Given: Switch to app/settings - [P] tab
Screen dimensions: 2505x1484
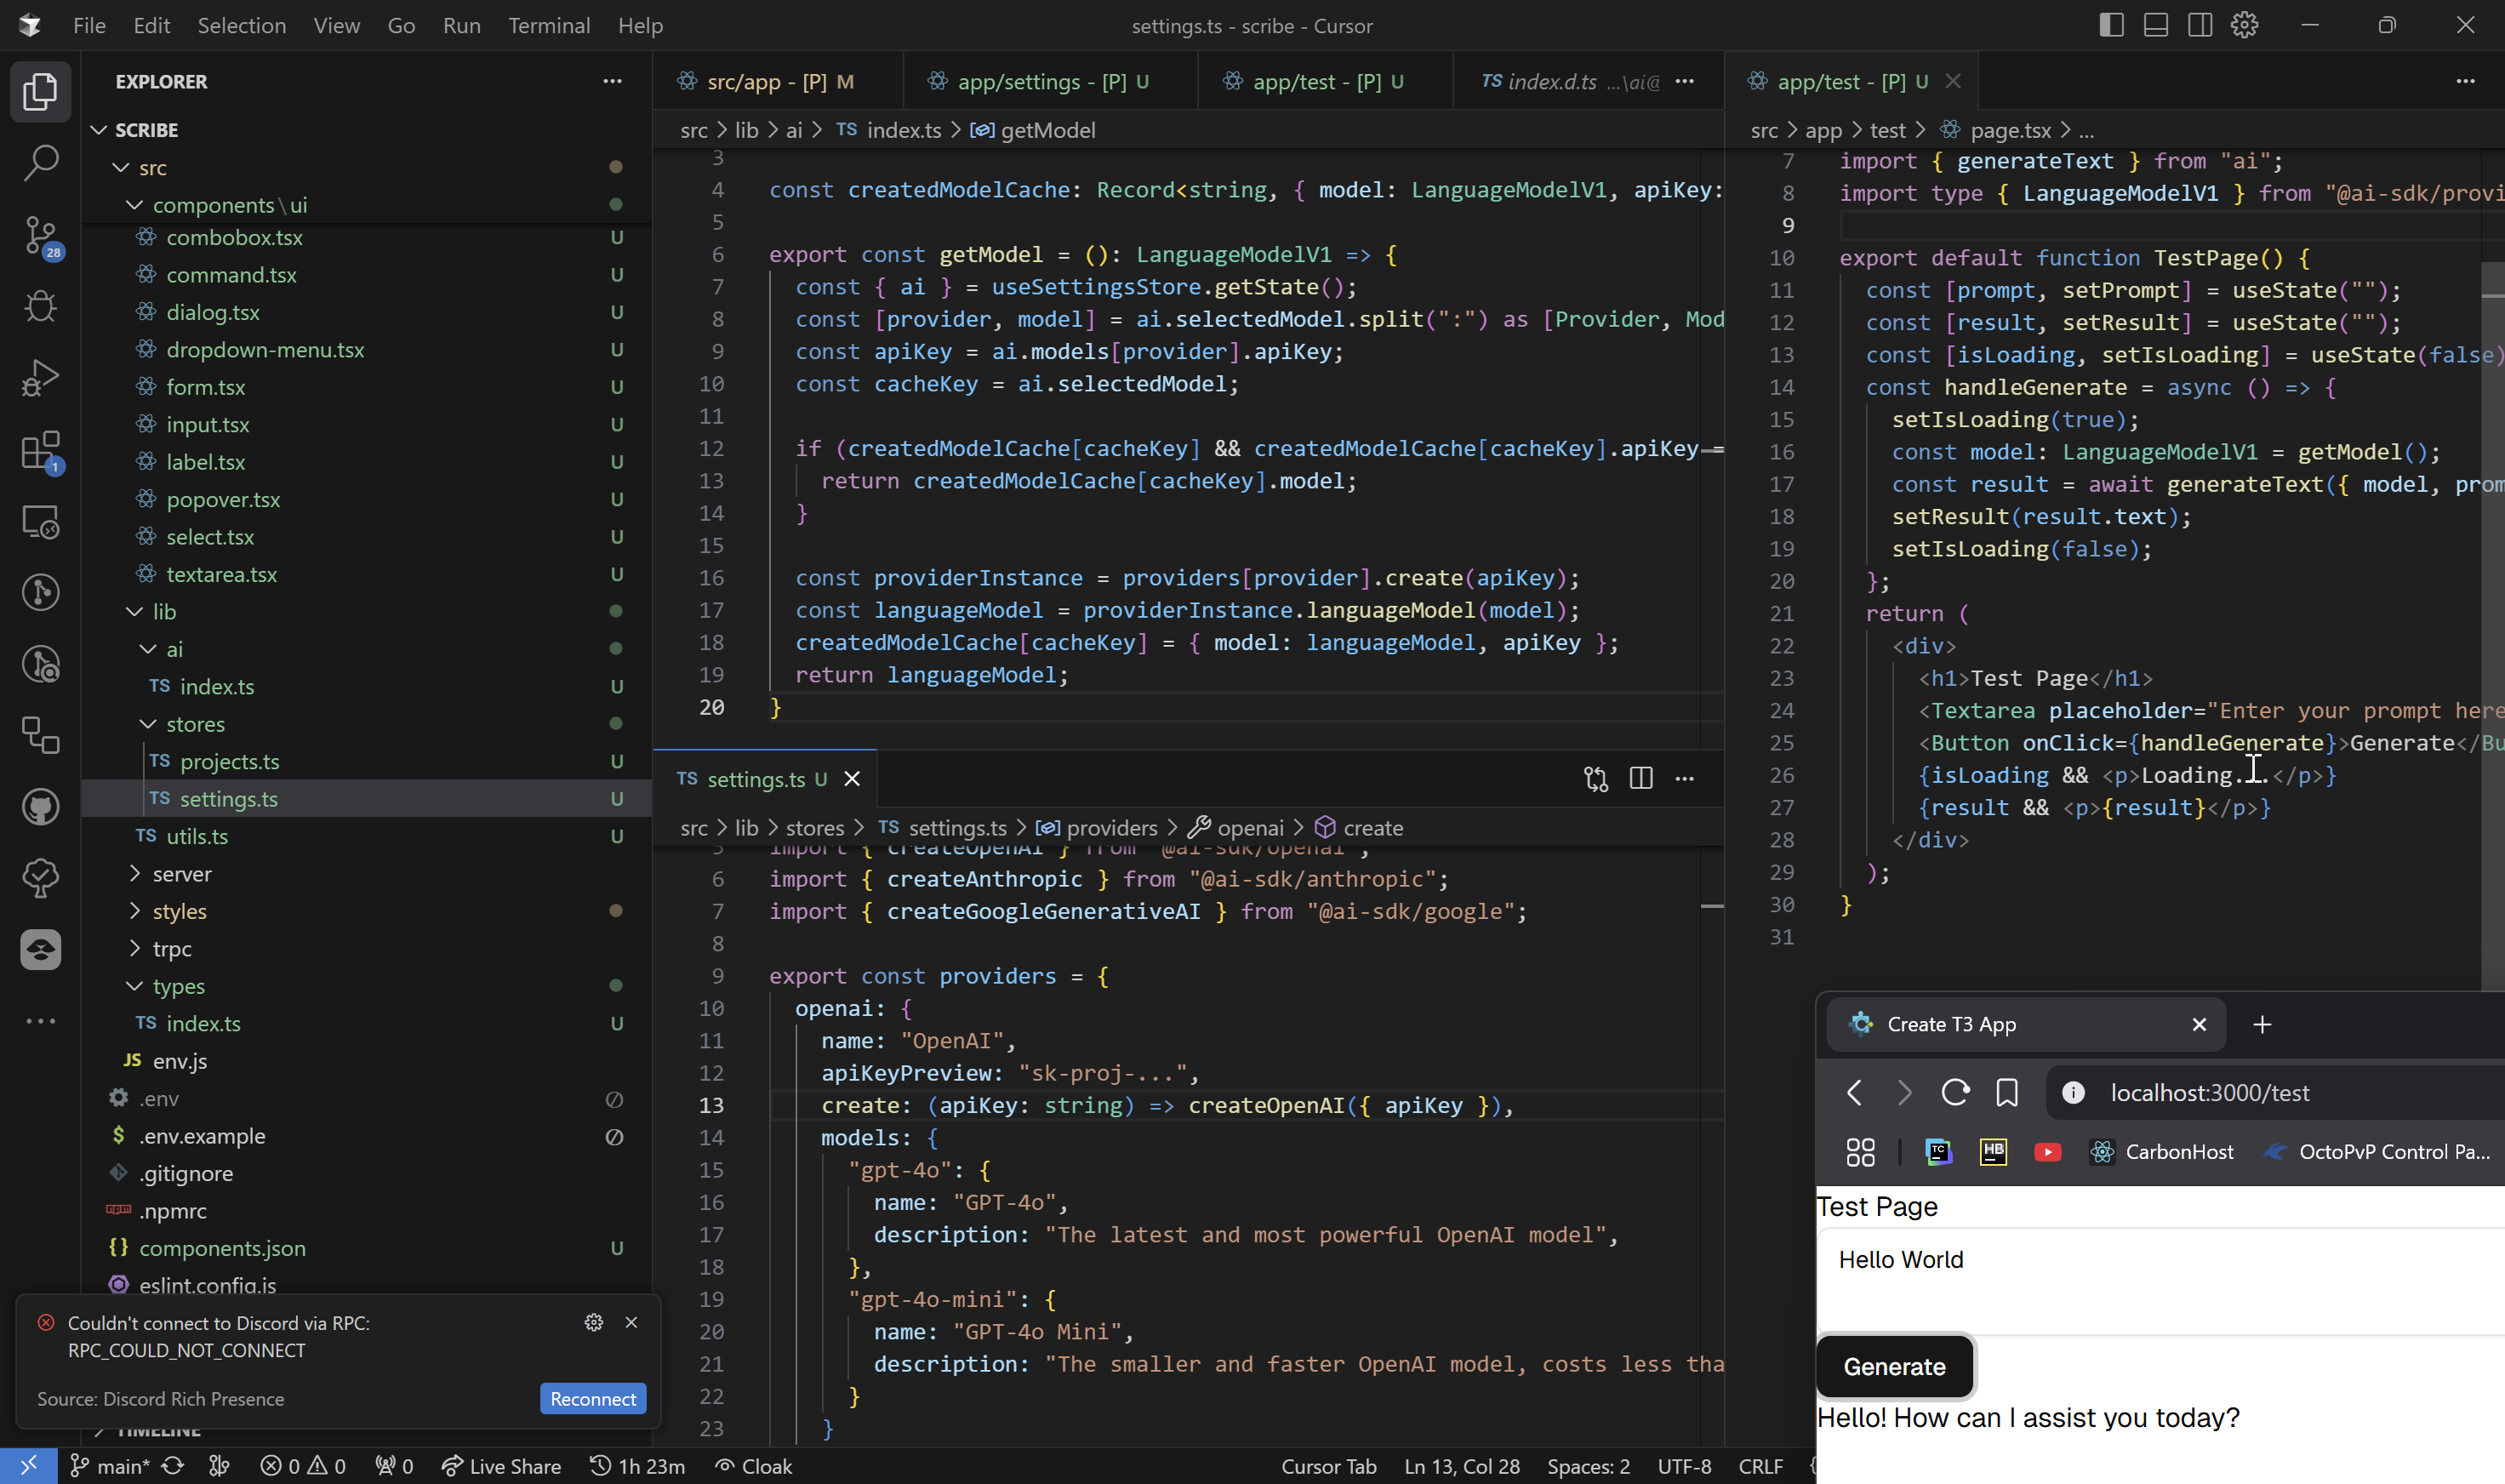Looking at the screenshot, I should pos(1050,81).
